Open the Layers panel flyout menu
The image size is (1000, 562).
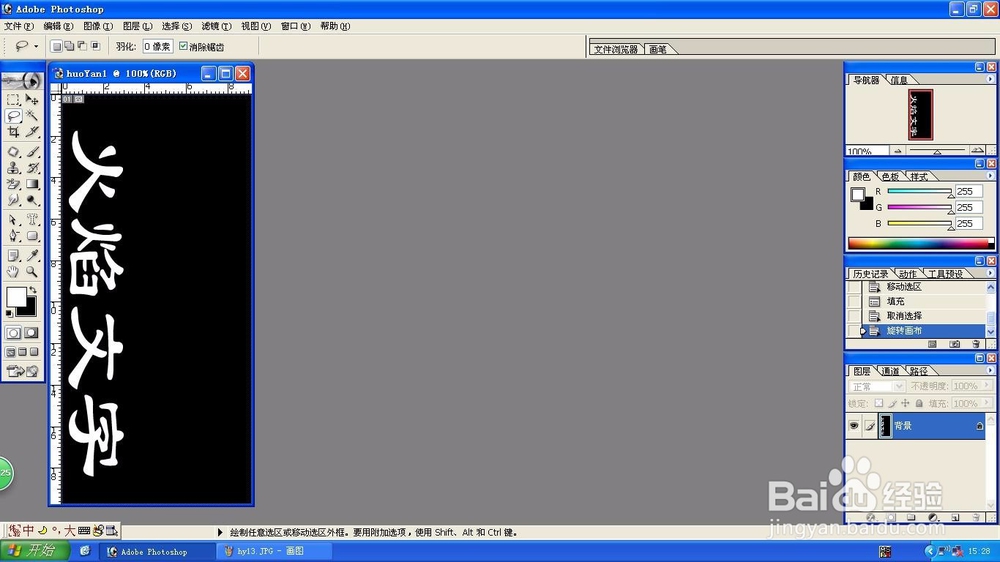point(990,371)
